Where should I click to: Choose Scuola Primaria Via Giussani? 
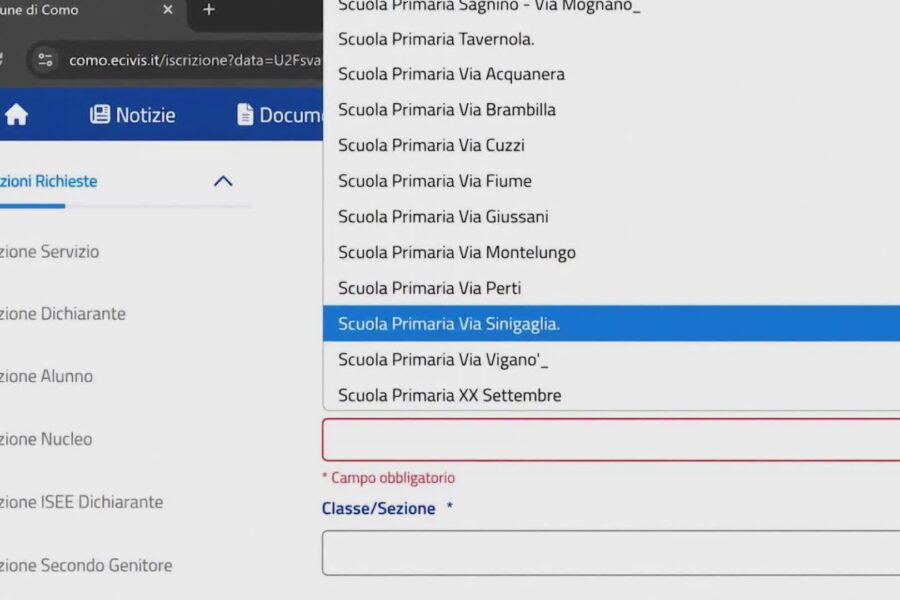611,216
